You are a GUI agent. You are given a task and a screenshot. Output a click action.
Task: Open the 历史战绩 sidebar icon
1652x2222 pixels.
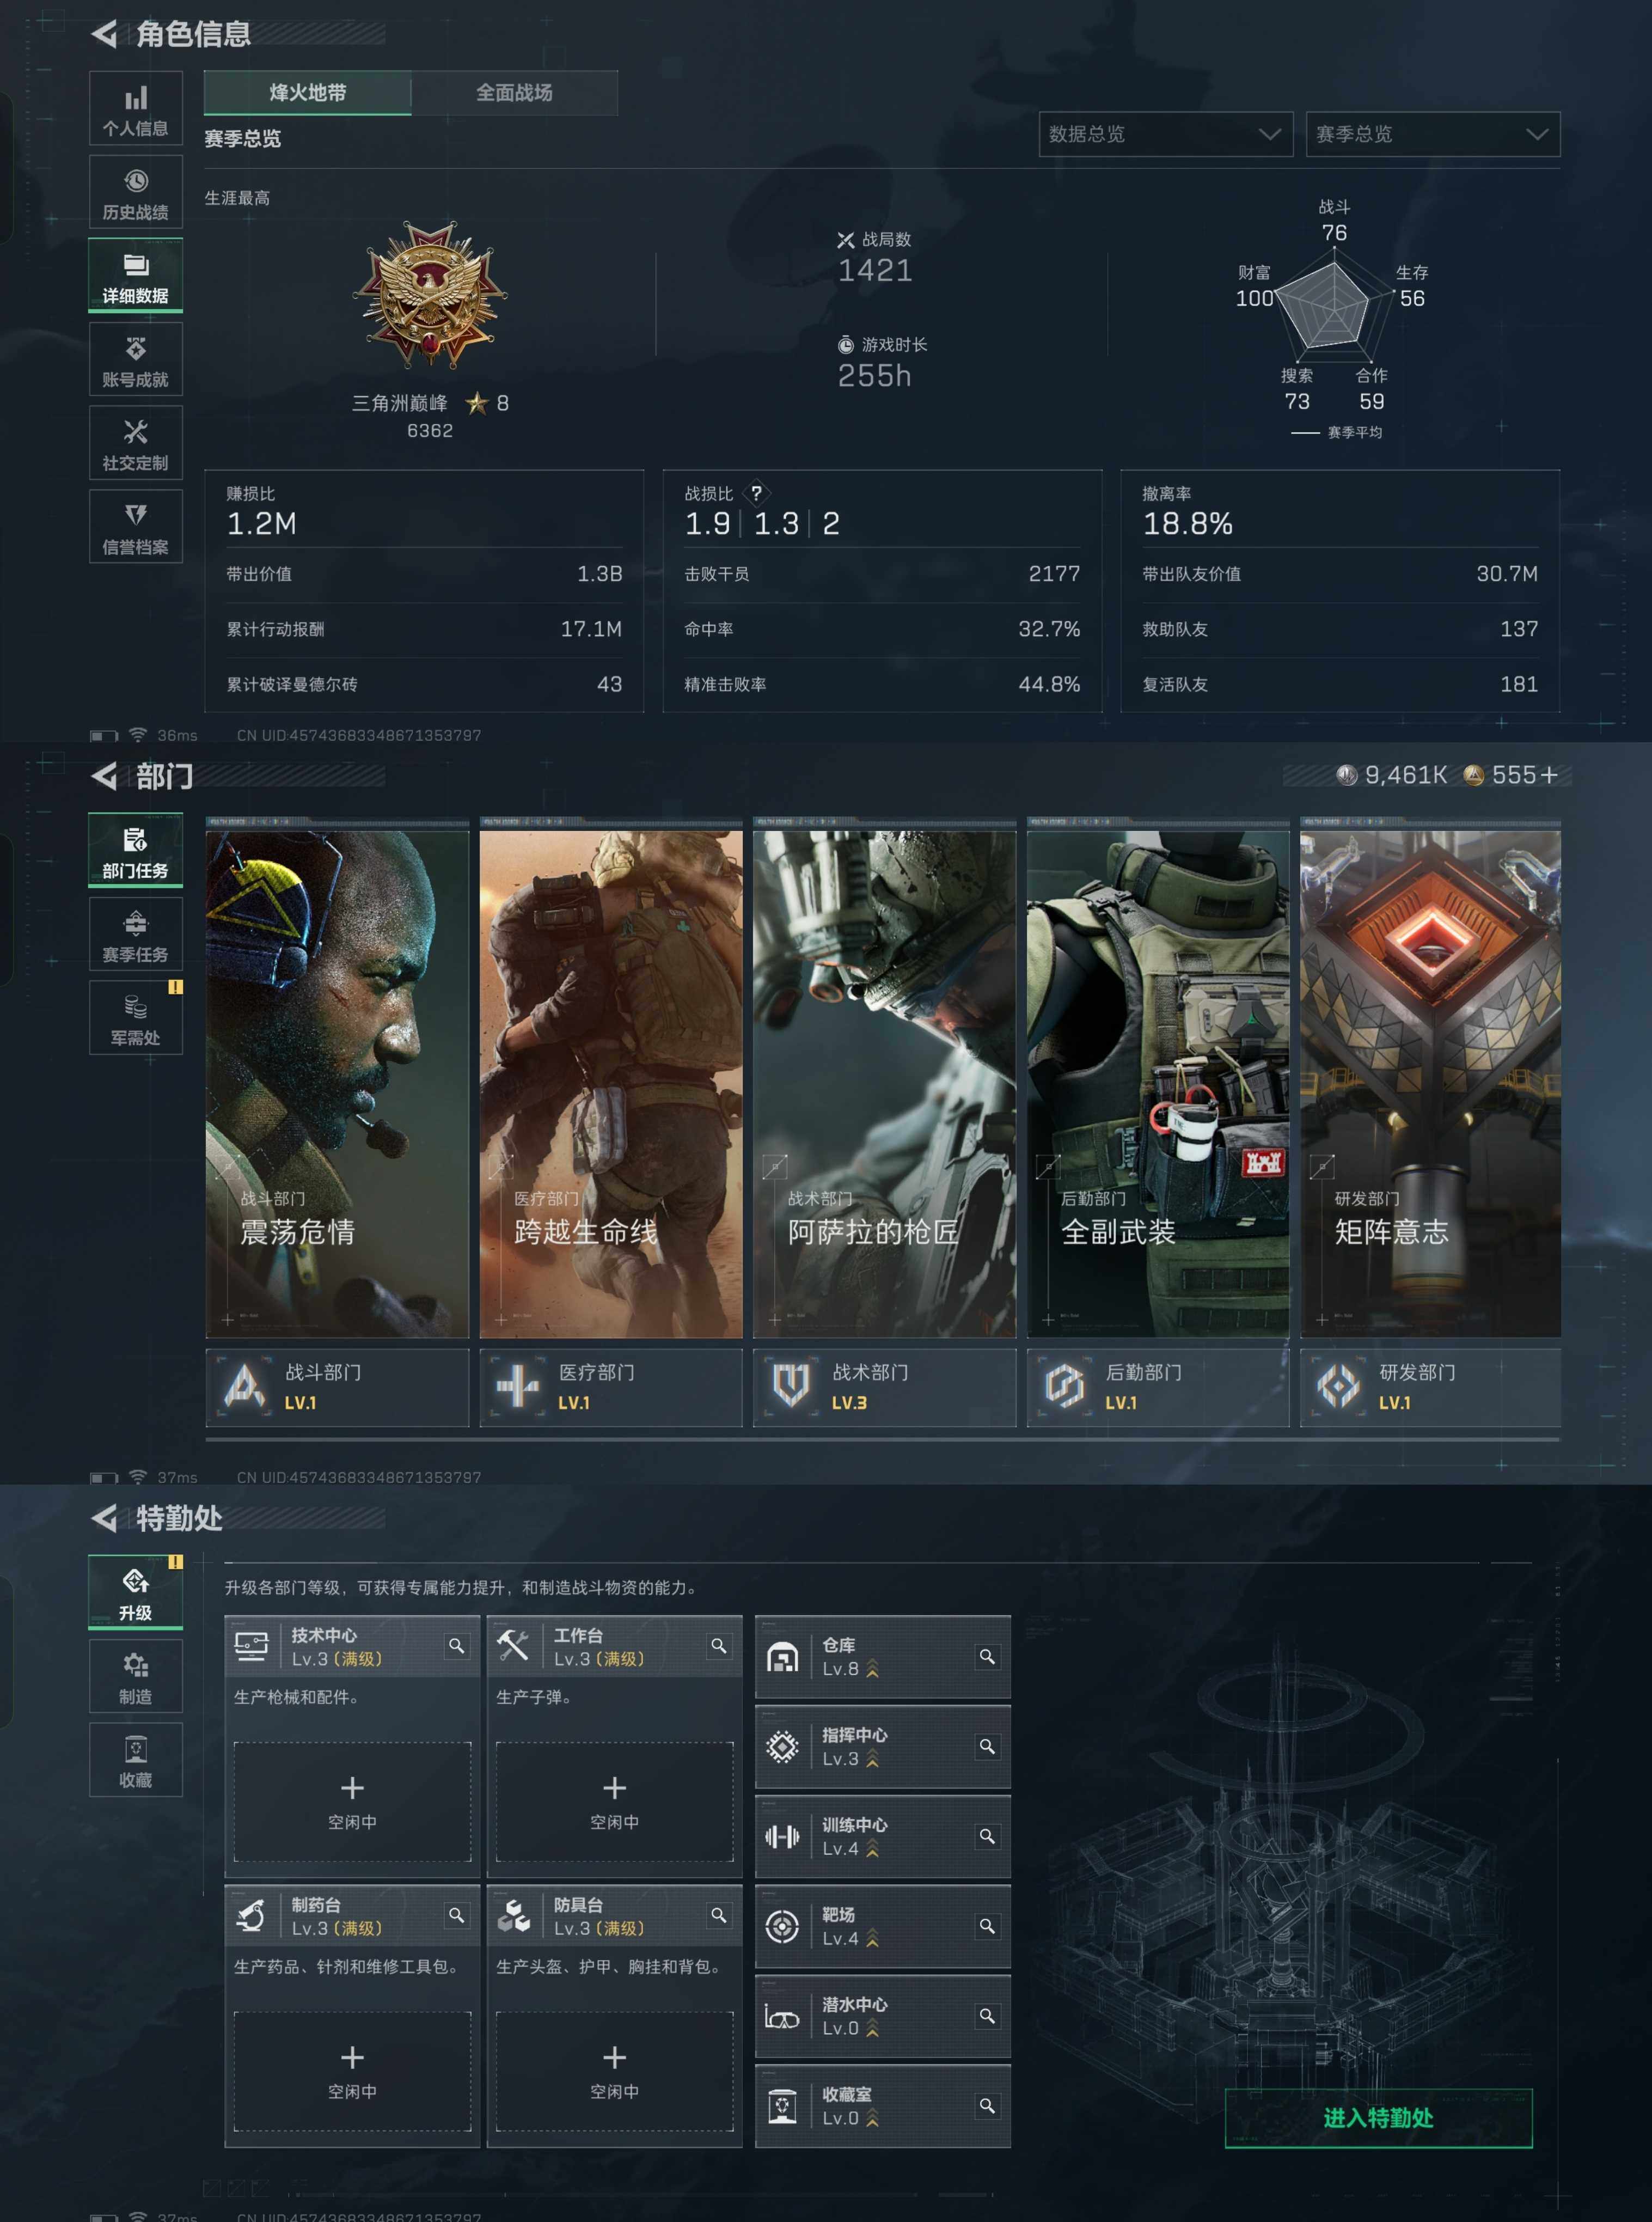coord(135,193)
